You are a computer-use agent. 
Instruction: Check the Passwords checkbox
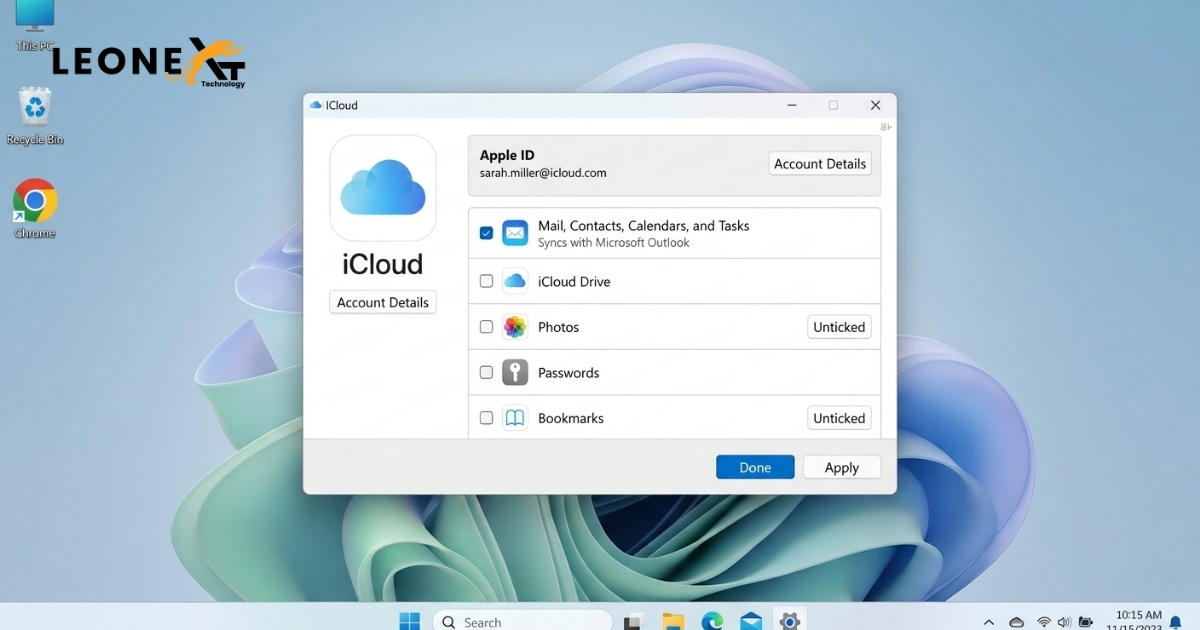tap(486, 373)
